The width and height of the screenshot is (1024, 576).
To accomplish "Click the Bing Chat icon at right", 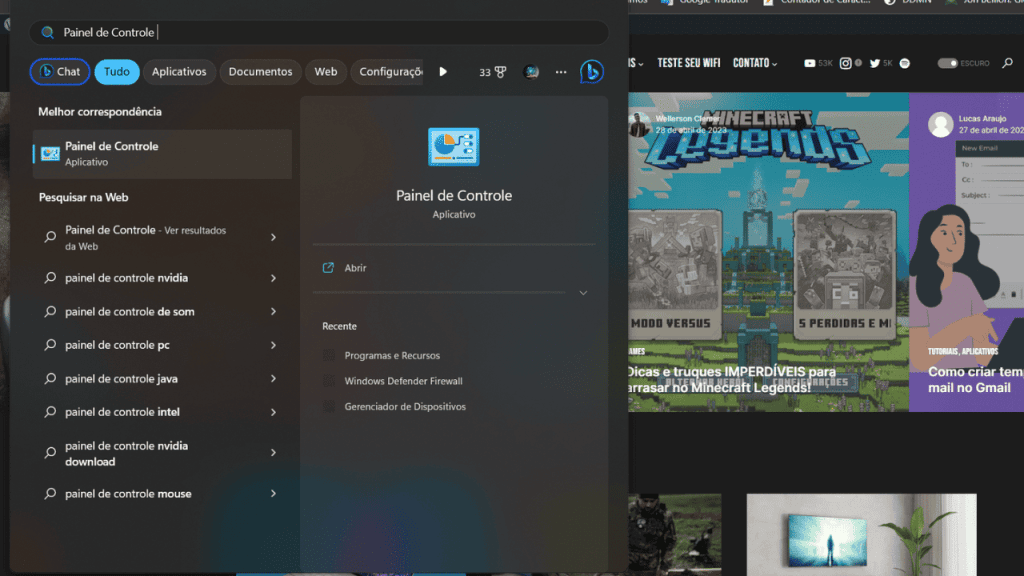I will 592,72.
